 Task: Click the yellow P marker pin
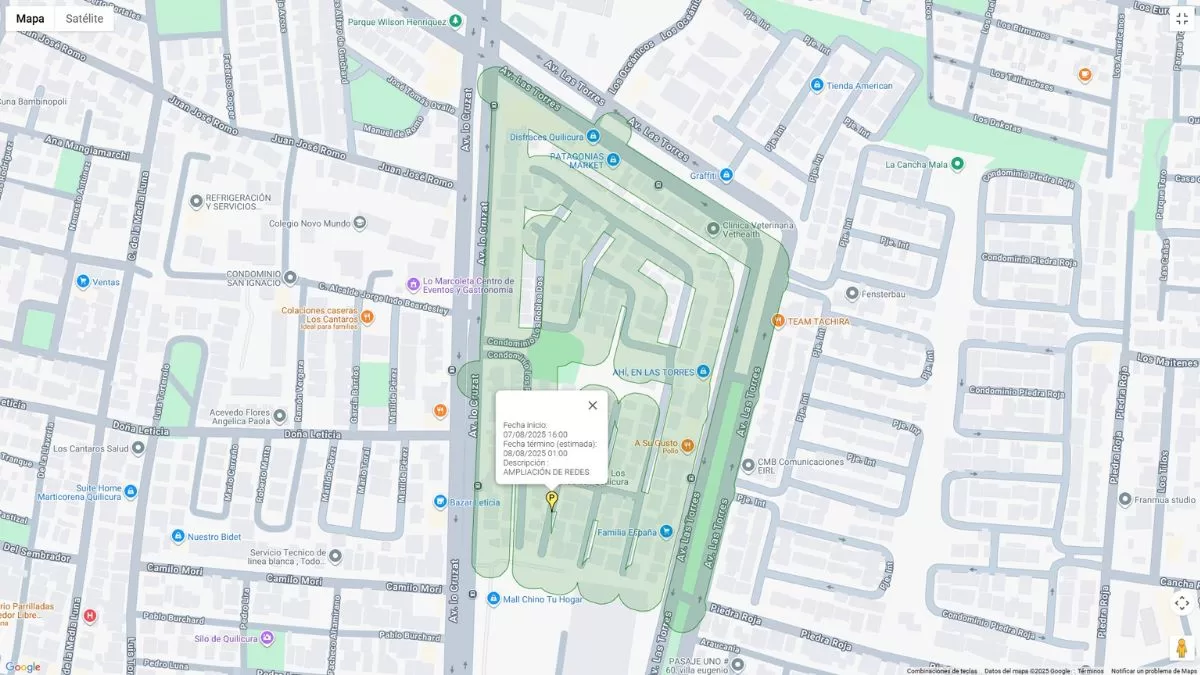(x=551, y=499)
